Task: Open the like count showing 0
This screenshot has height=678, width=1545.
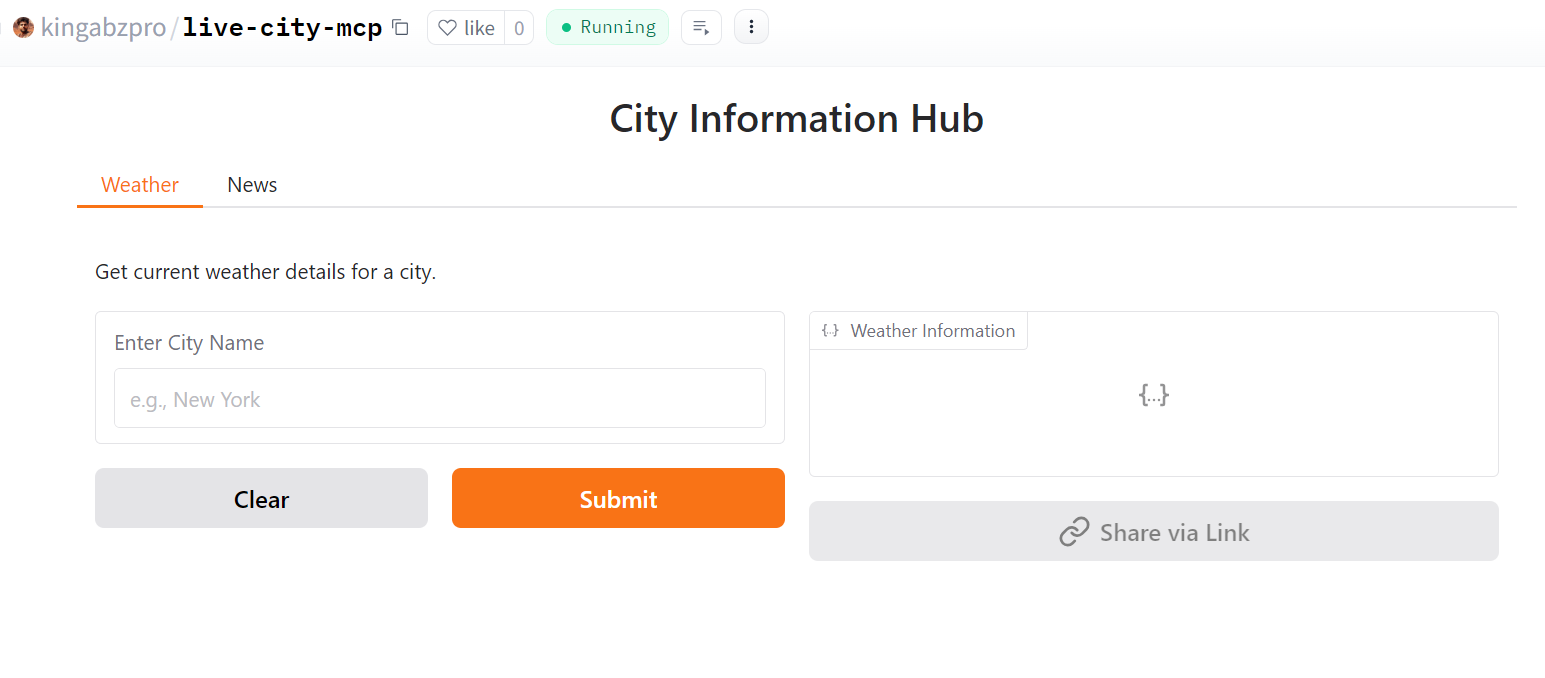Action: click(x=519, y=28)
